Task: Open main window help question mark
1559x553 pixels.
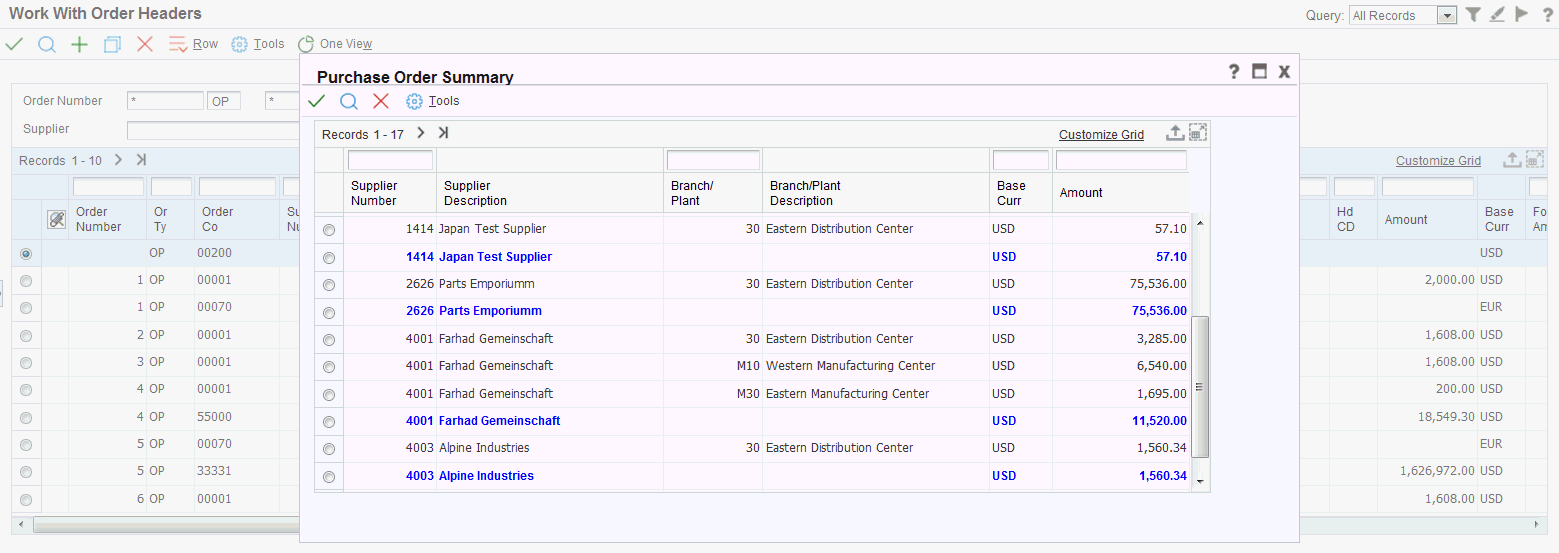Action: click(1547, 14)
